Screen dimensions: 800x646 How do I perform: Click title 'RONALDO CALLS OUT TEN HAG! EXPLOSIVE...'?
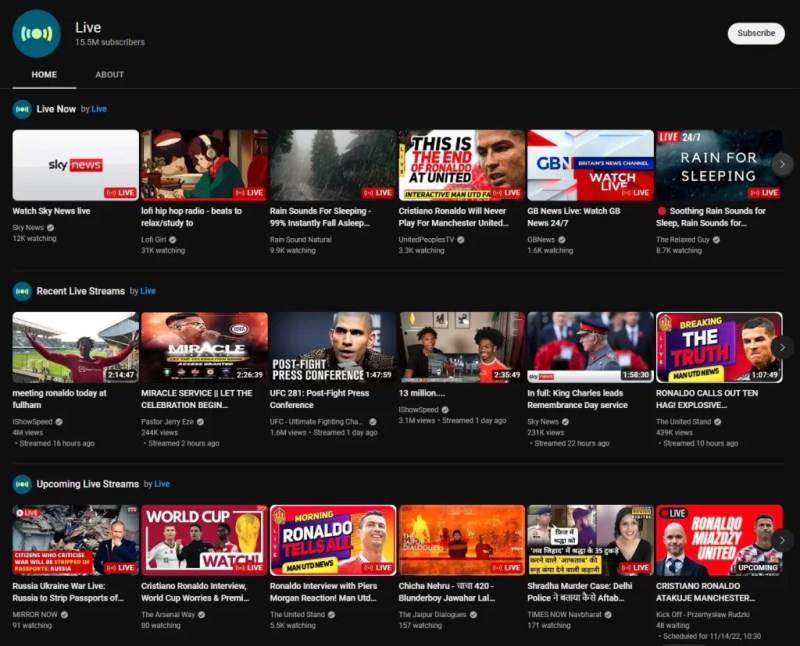point(707,399)
